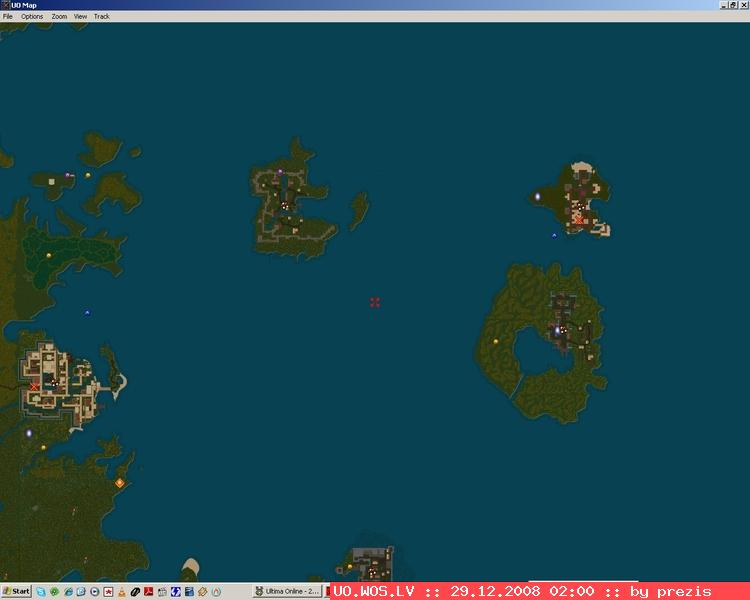Click the glowing moongate south of the western city
Image resolution: width=750 pixels, height=600 pixels.
[29, 433]
